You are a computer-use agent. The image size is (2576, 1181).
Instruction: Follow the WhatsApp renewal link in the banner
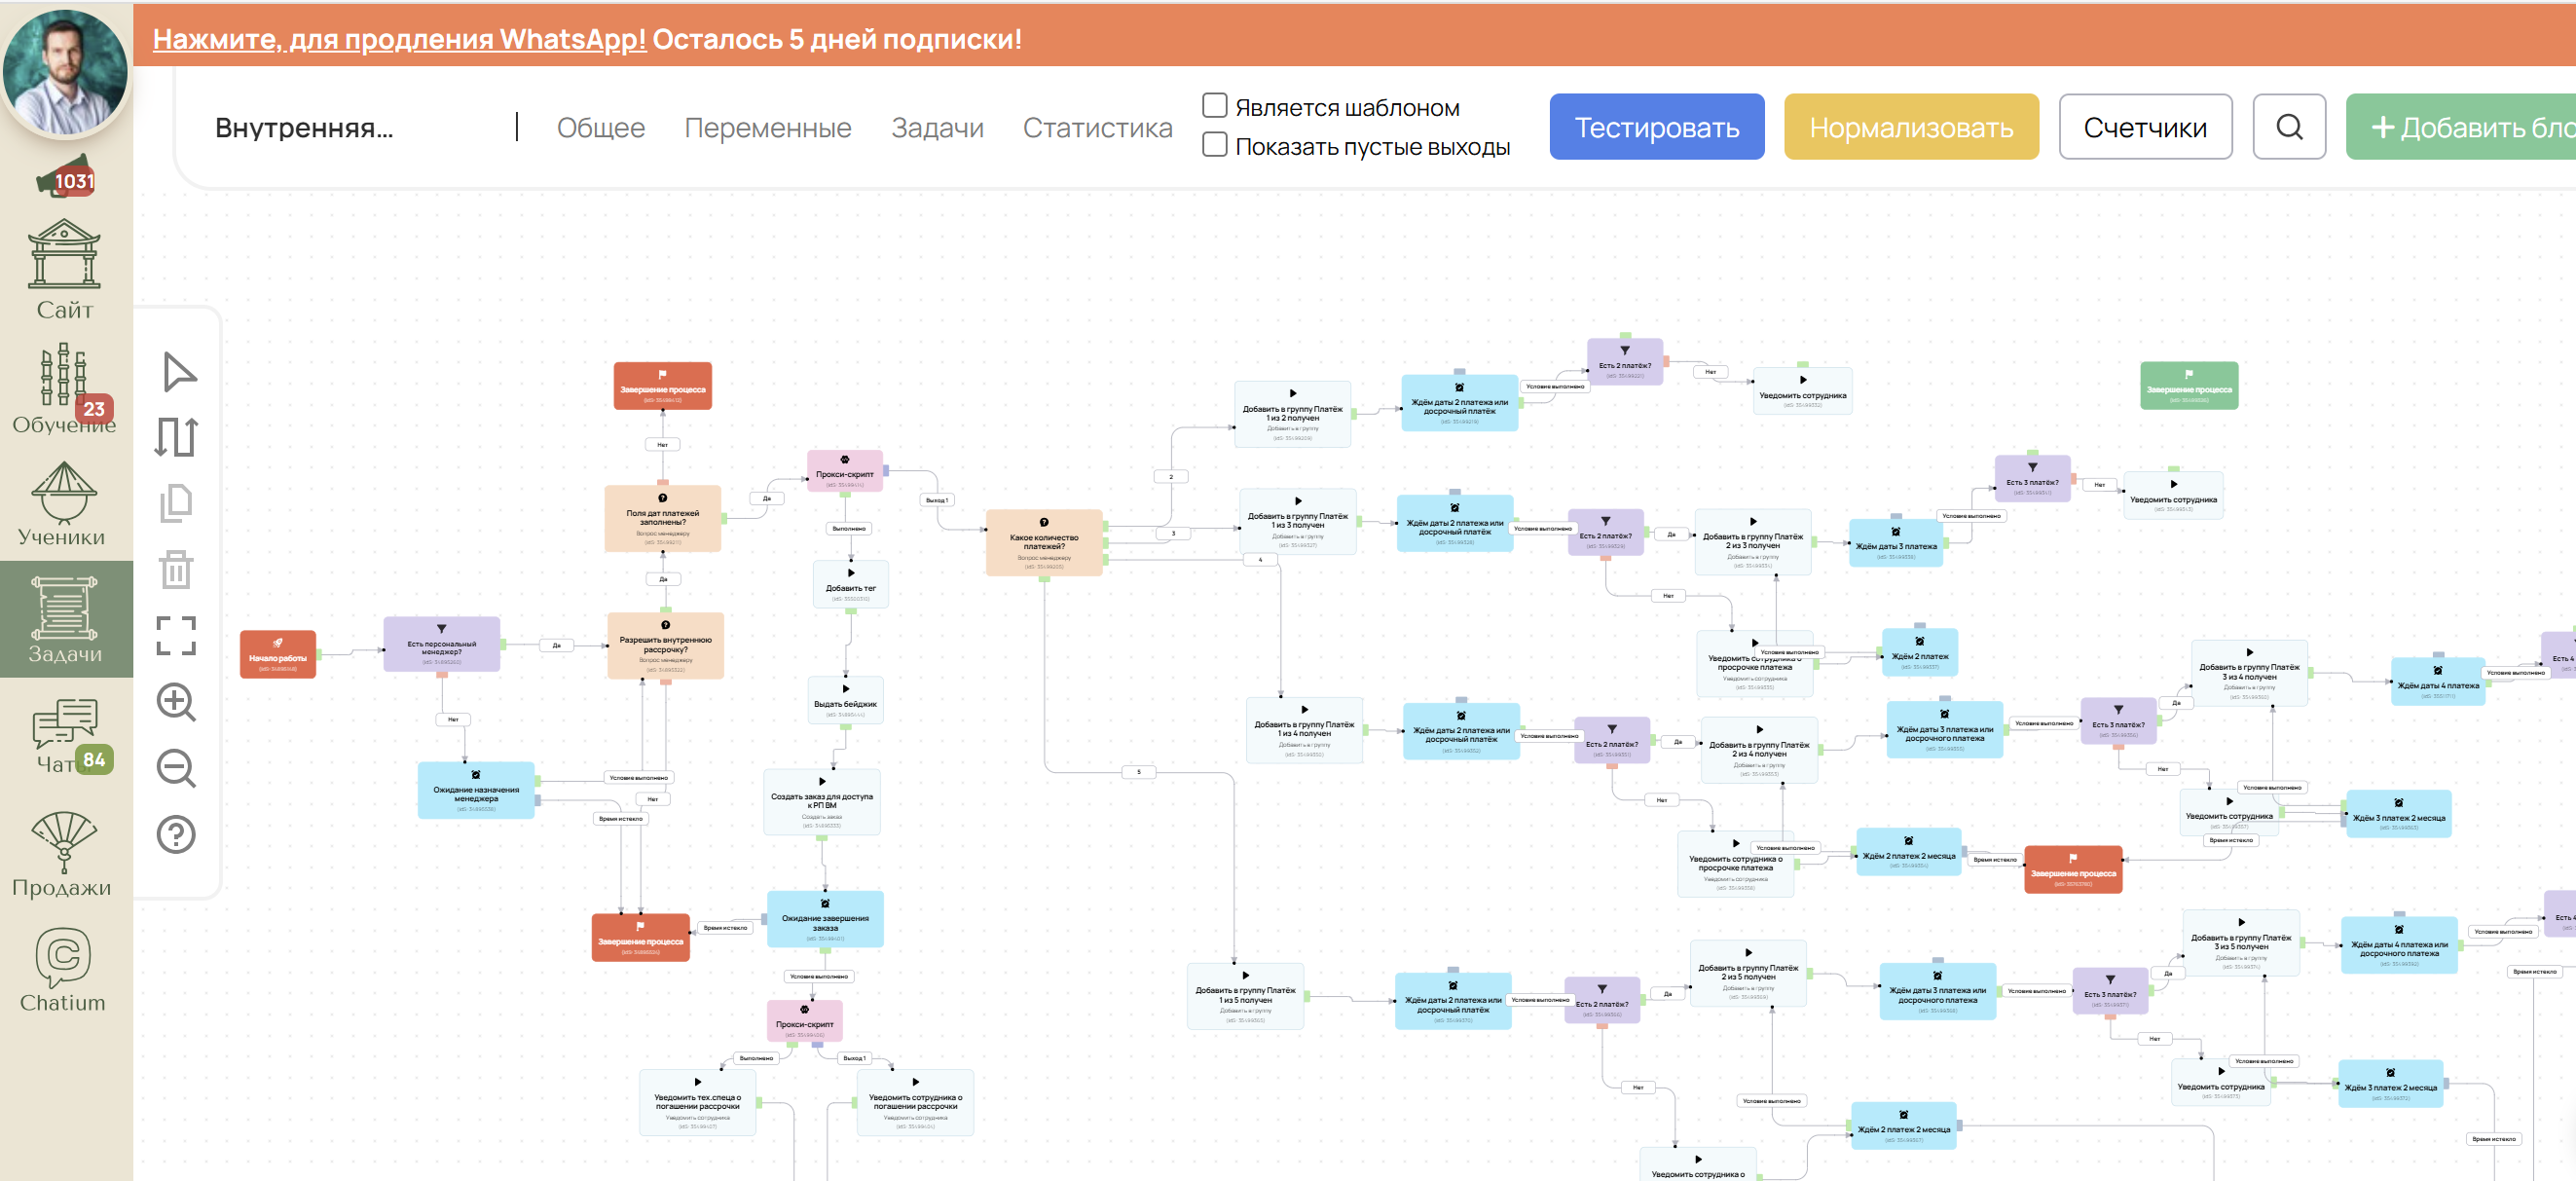point(399,39)
